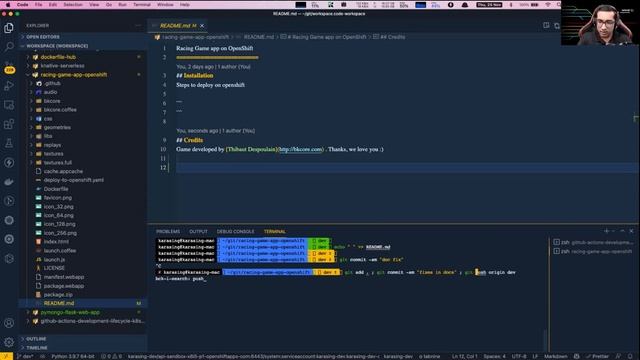Viewport: 640px width, 360px height.
Task: Close the README.md editor tab
Action: click(202, 26)
